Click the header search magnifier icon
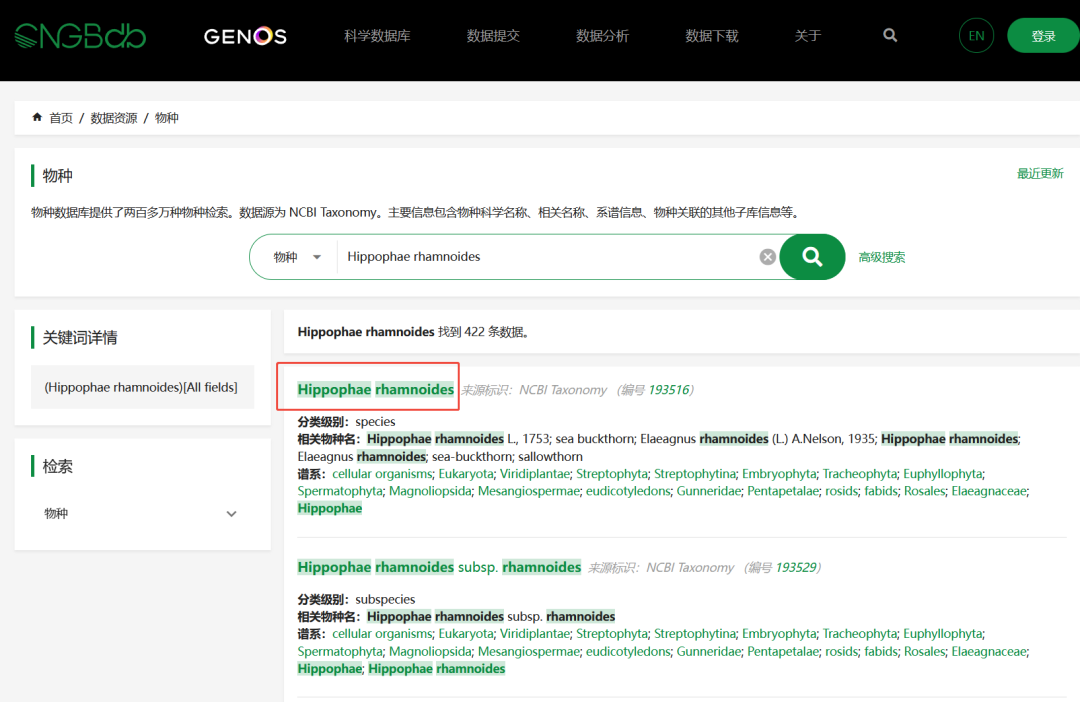The image size is (1080, 702). point(890,35)
